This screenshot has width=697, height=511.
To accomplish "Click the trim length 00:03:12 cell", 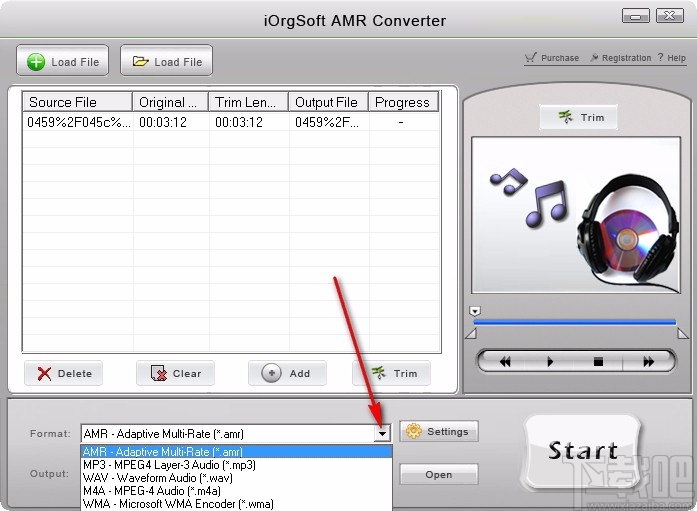I will click(x=239, y=122).
